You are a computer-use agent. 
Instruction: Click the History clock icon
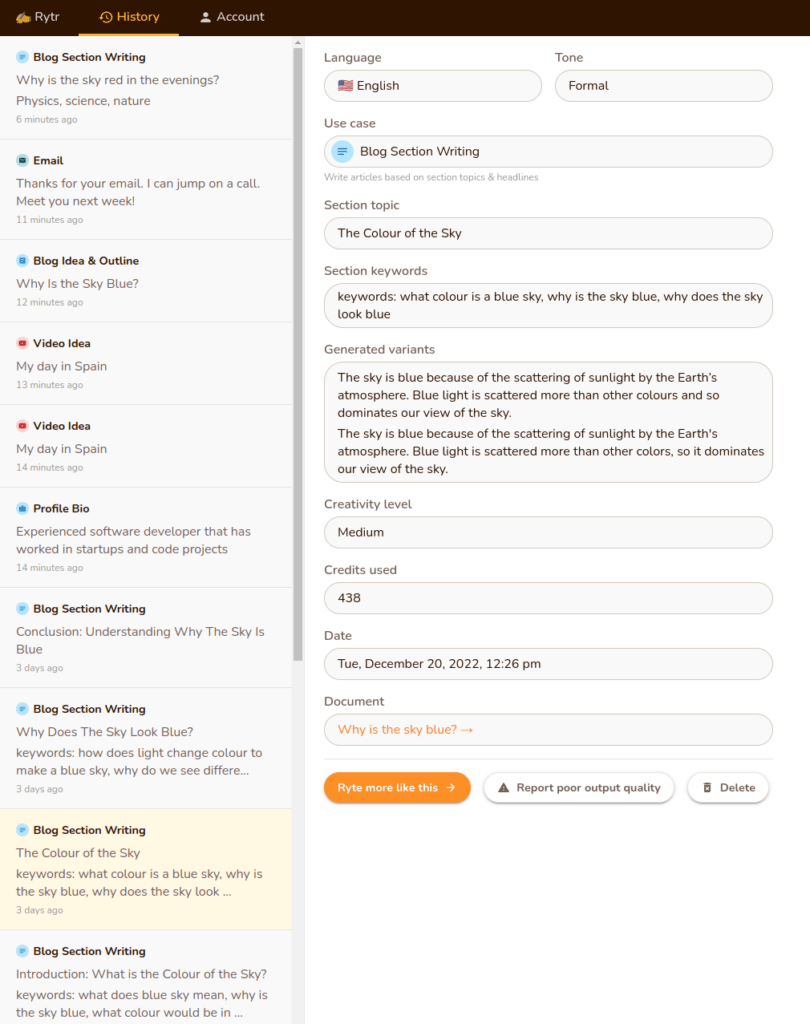(x=105, y=17)
